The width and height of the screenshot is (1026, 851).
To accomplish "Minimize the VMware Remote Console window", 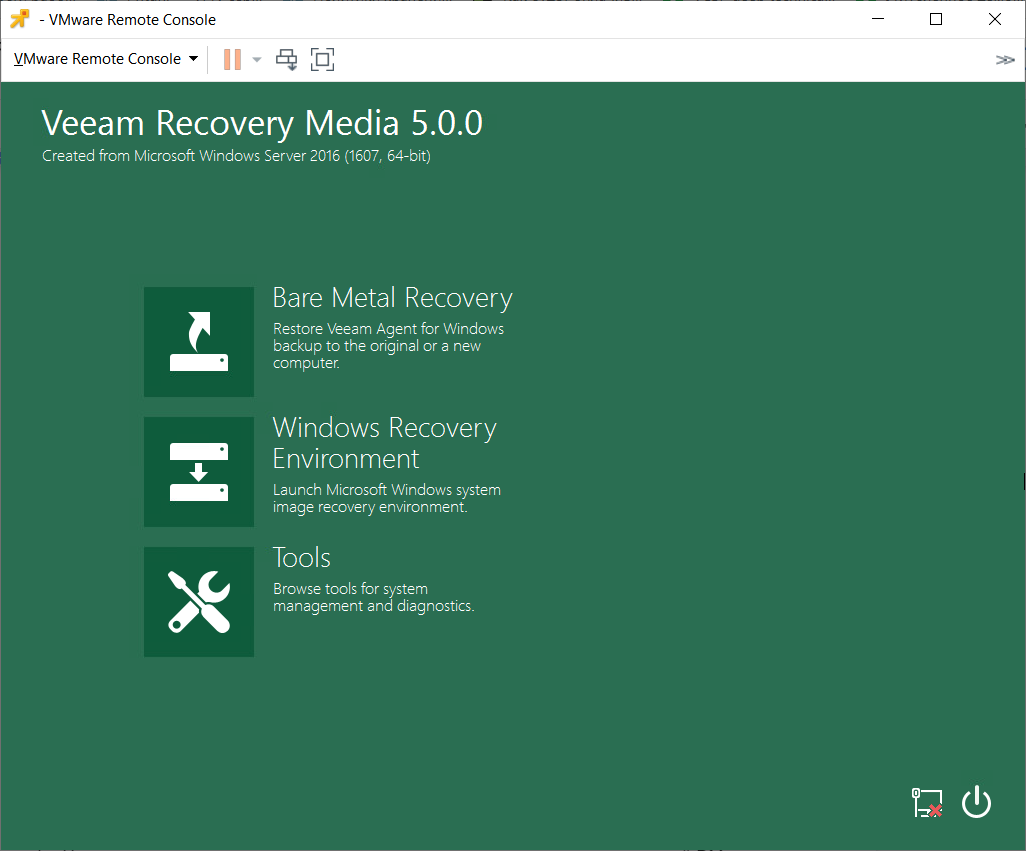I will pos(878,19).
